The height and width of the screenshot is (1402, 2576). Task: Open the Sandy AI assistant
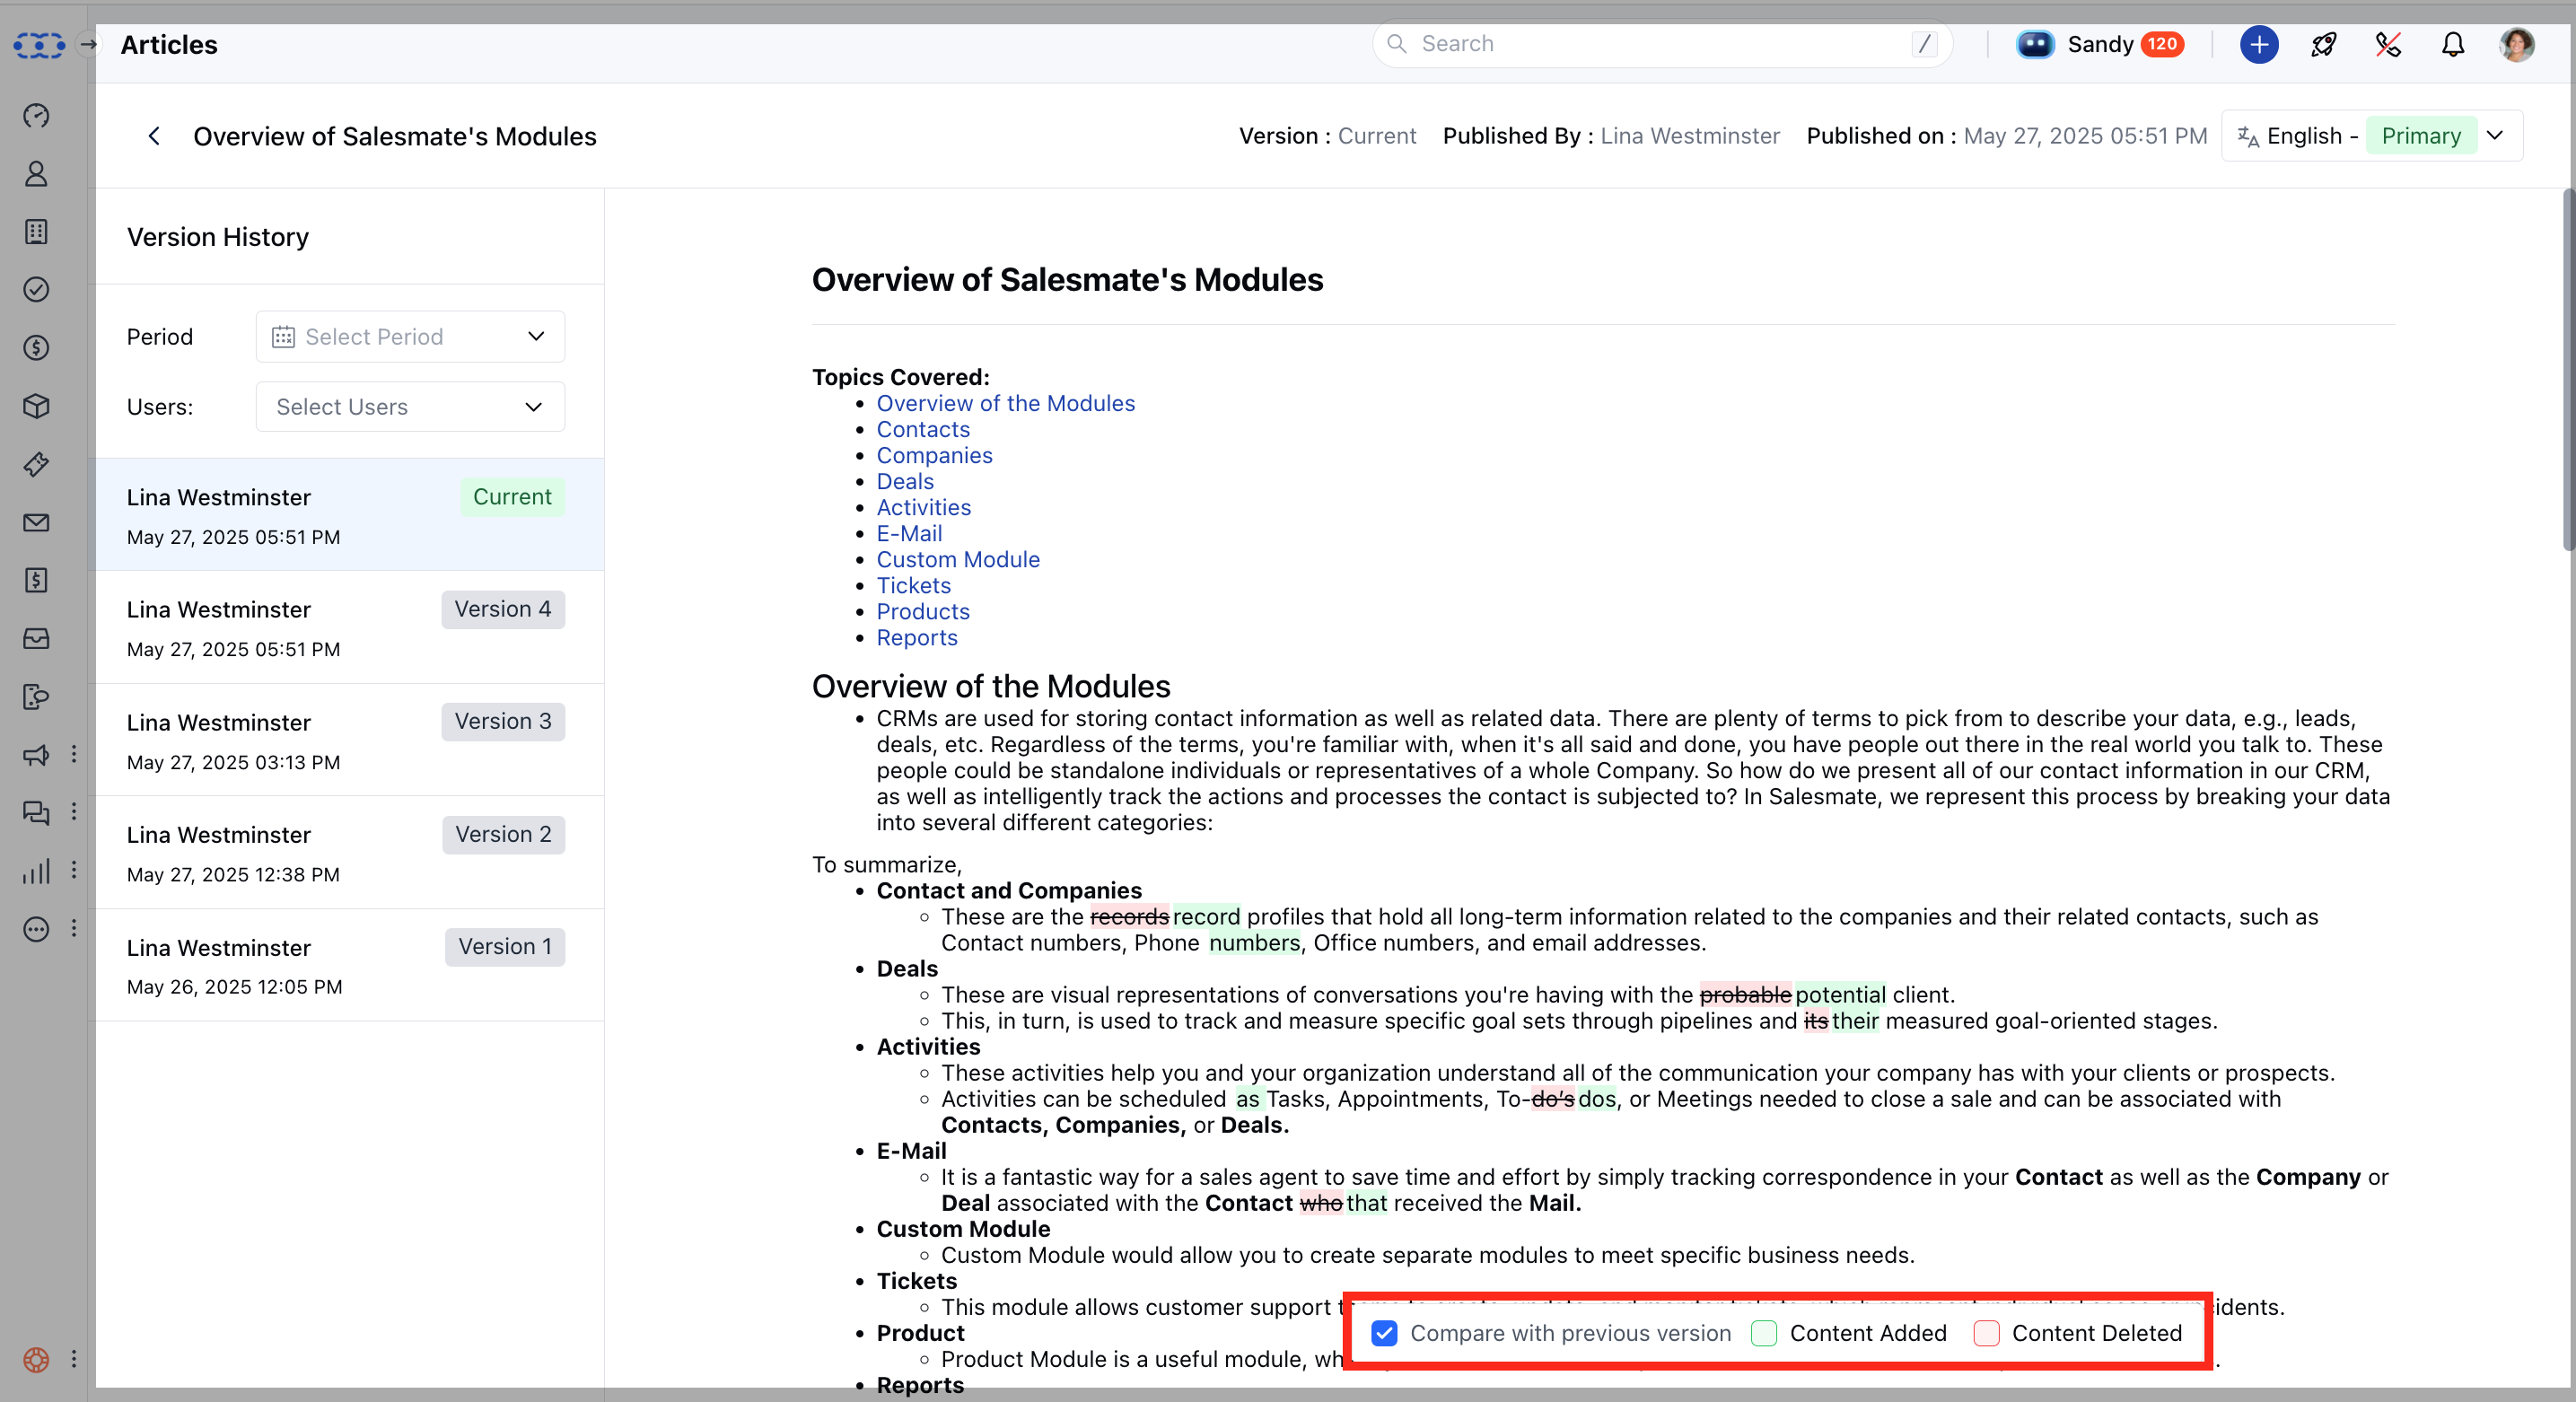(2100, 44)
